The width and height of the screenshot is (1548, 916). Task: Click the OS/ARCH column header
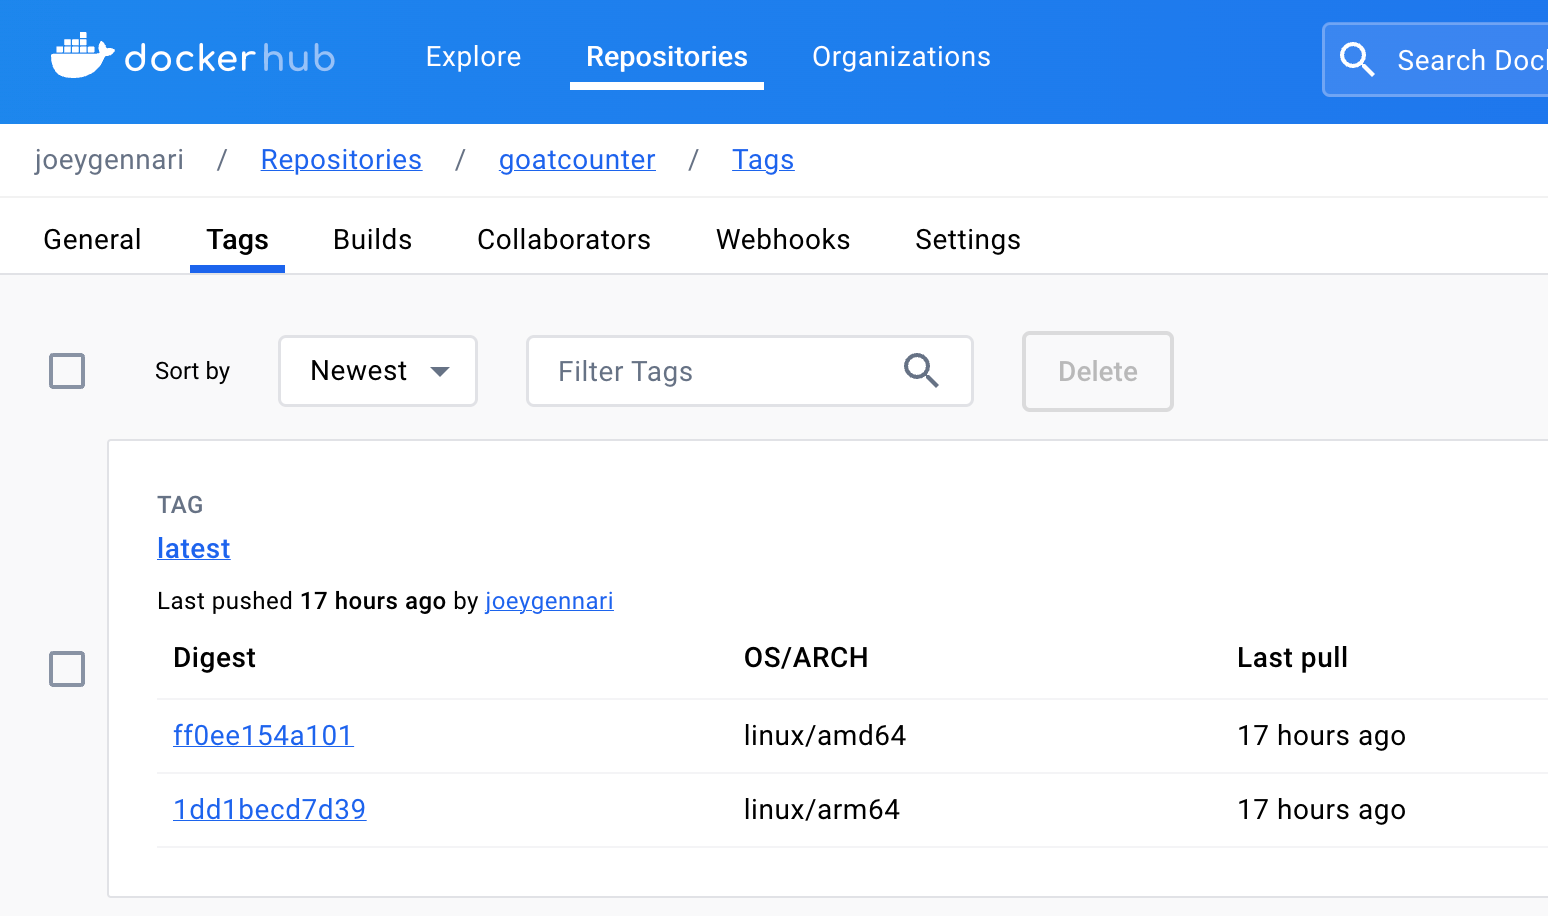pos(806,657)
